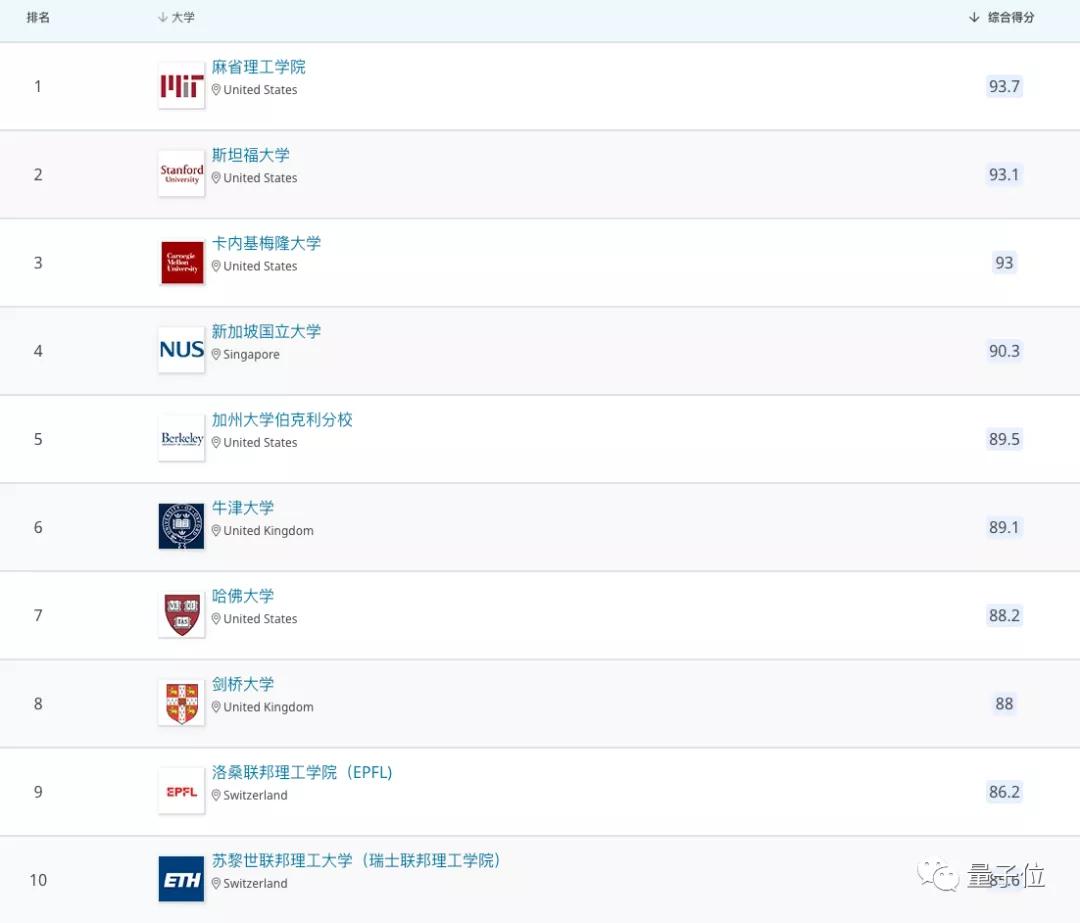Click the MIT logo image

click(x=181, y=85)
